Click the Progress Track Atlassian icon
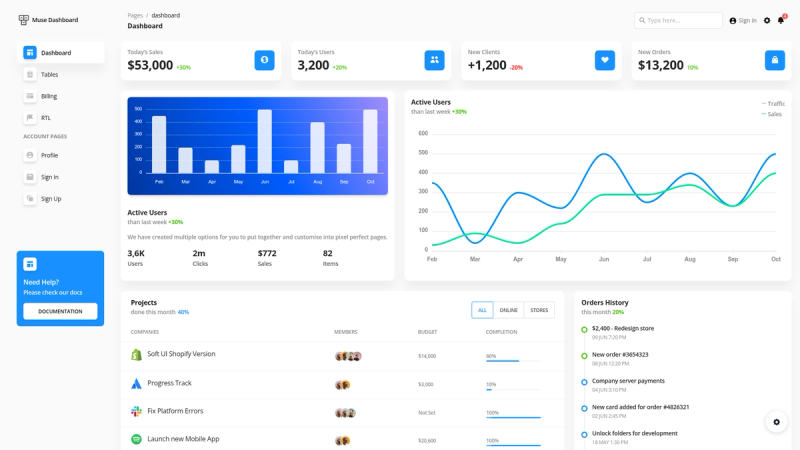The image size is (800, 450). 136,384
